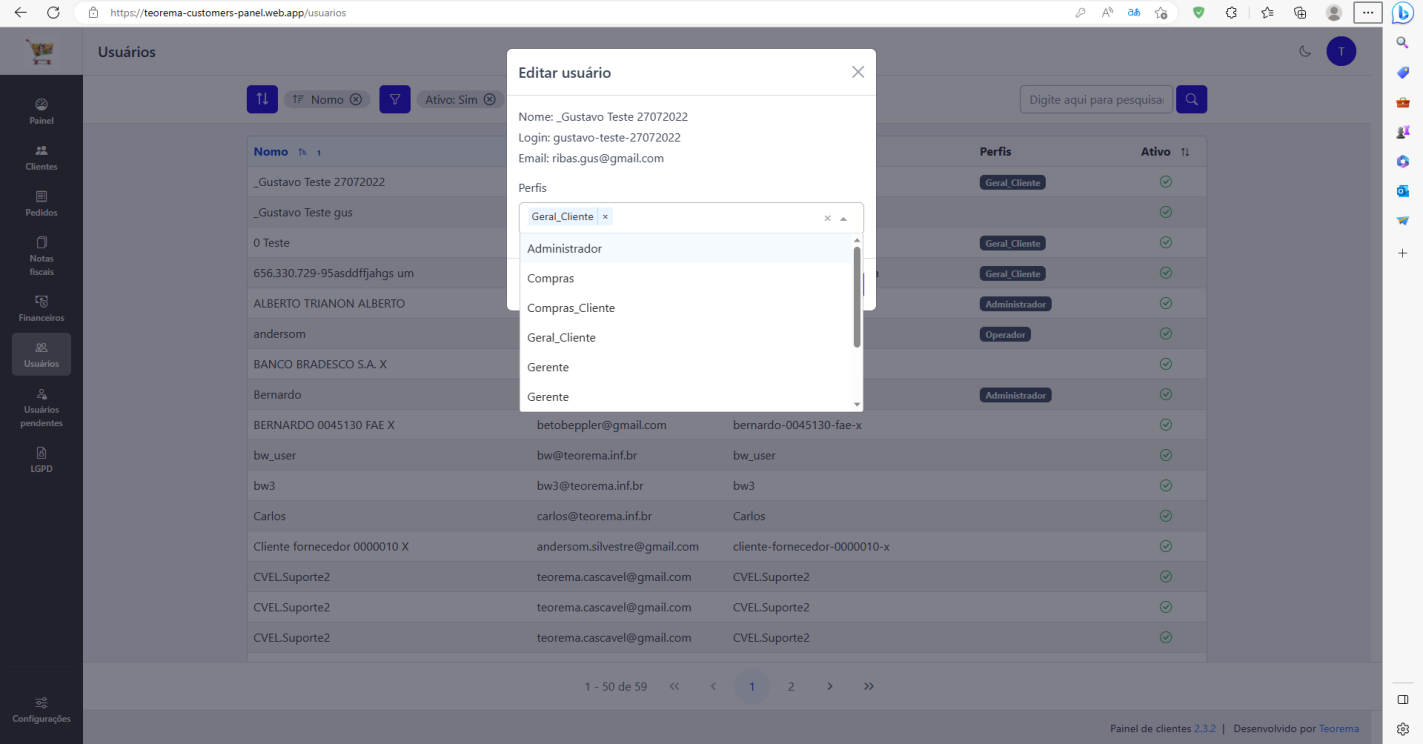
Task: Go to page 2 in pagination
Action: tap(791, 686)
